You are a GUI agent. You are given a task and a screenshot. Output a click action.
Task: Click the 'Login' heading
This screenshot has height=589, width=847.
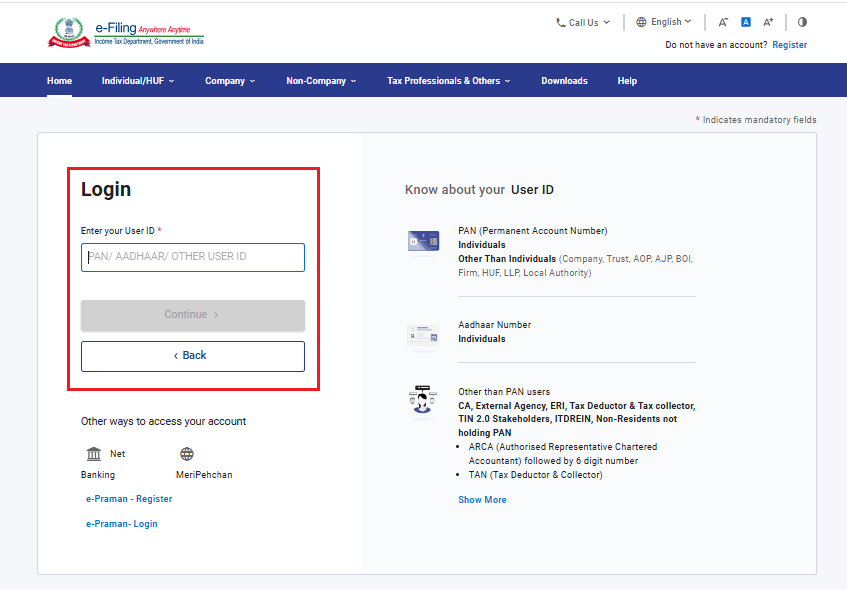(x=106, y=189)
